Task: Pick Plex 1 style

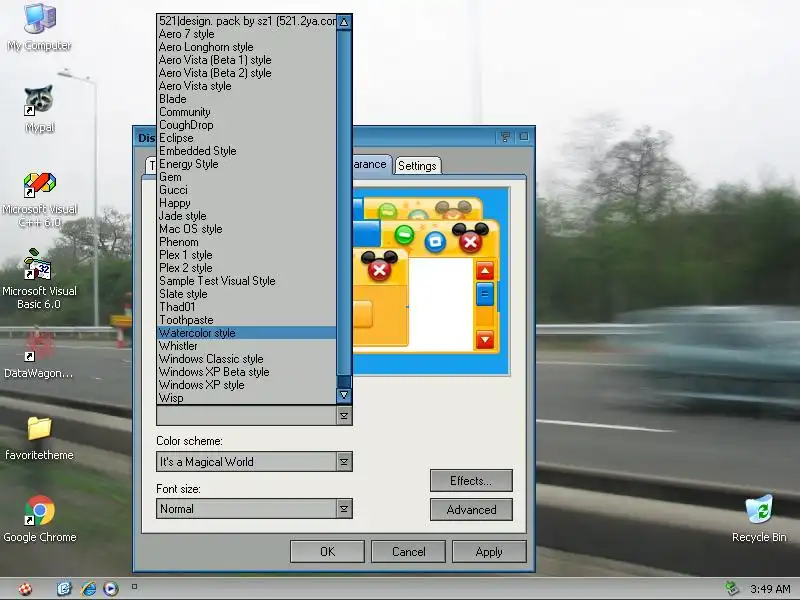Action: [x=247, y=255]
